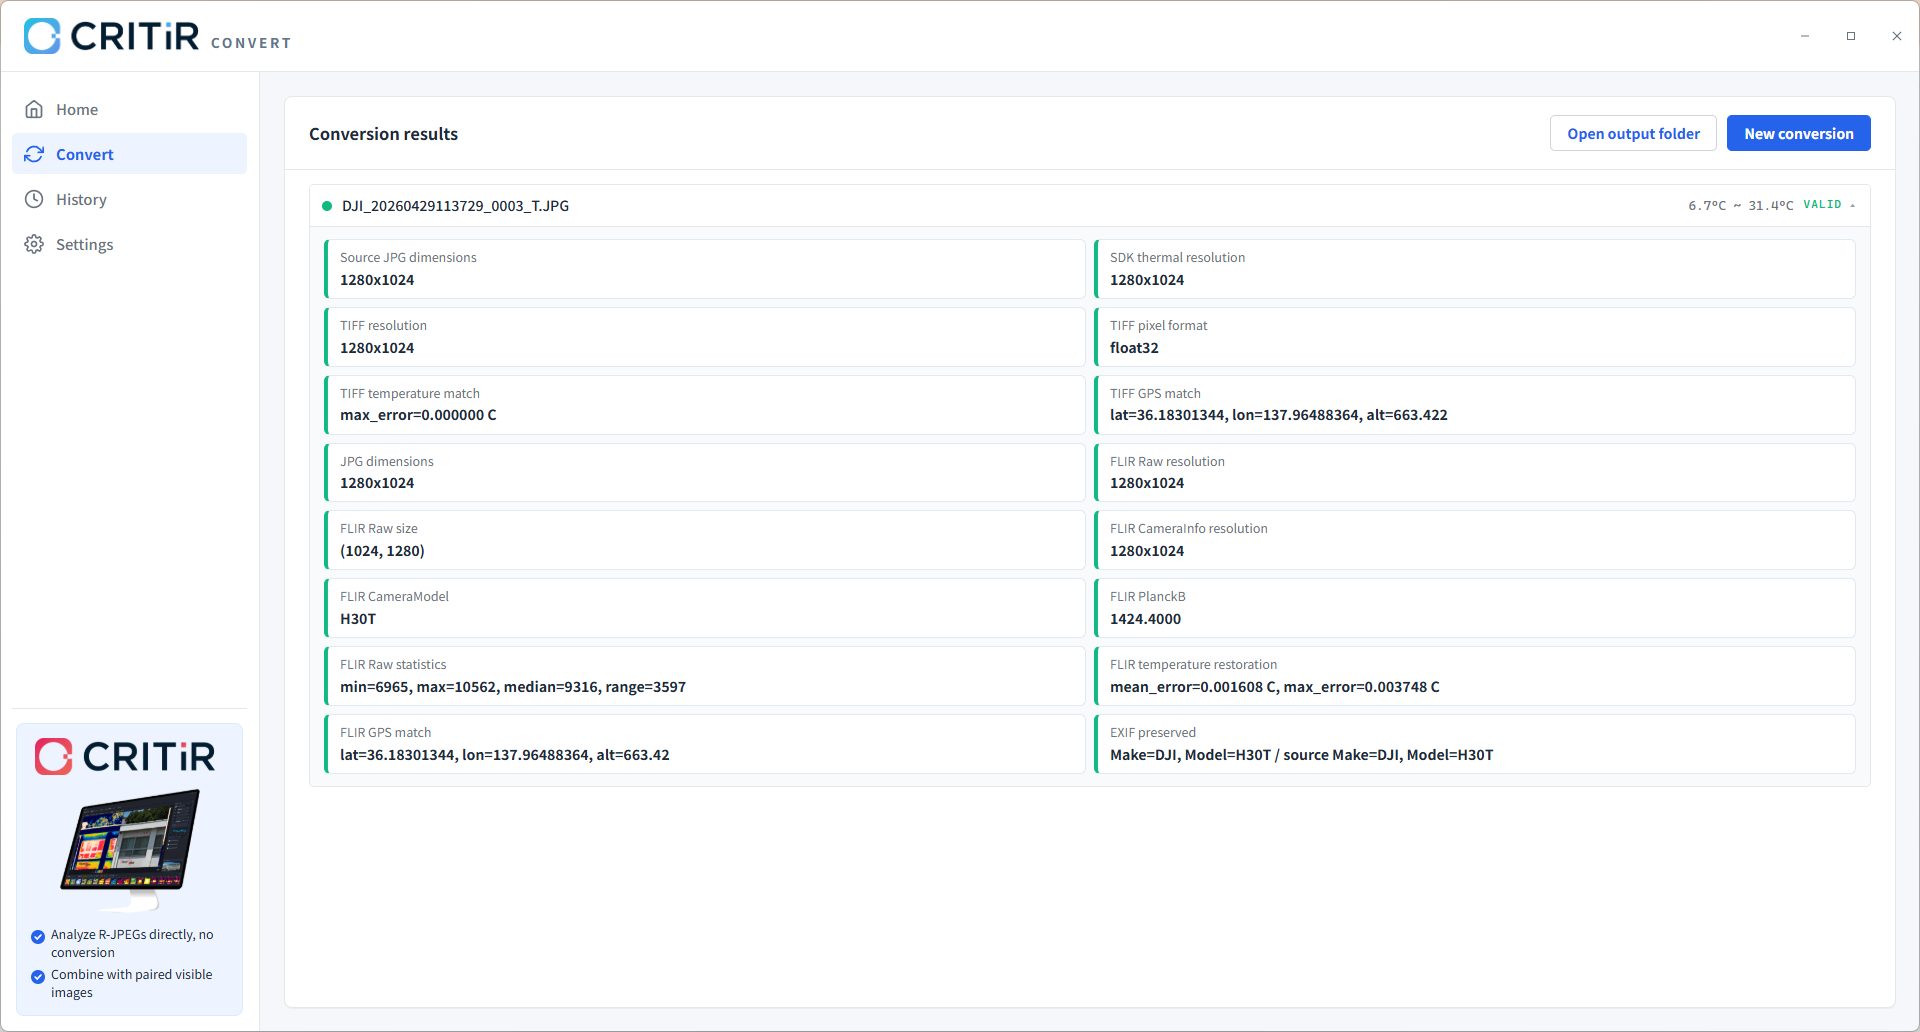The height and width of the screenshot is (1032, 1920).
Task: Go to the History section
Action: (x=129, y=199)
